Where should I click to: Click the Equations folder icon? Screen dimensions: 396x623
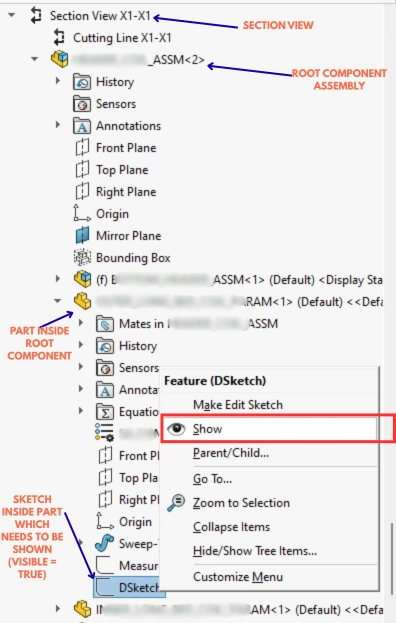pyautogui.click(x=105, y=412)
